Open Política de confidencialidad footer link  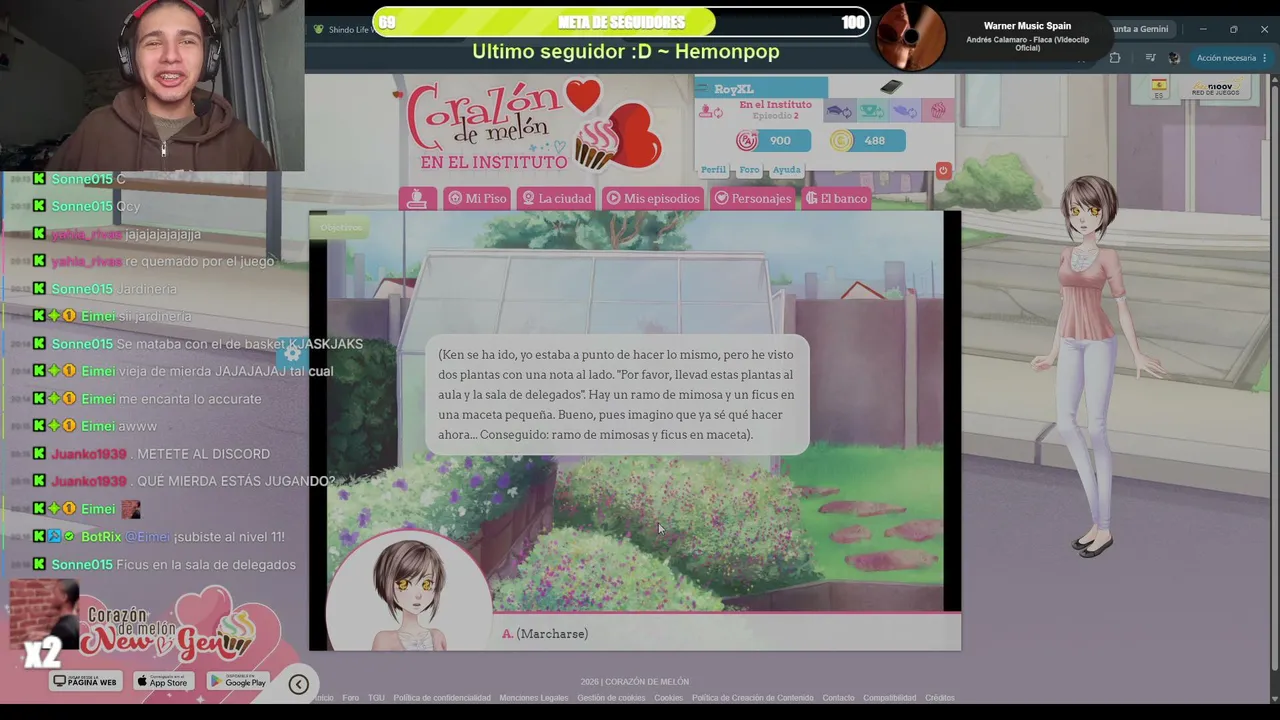(x=442, y=698)
